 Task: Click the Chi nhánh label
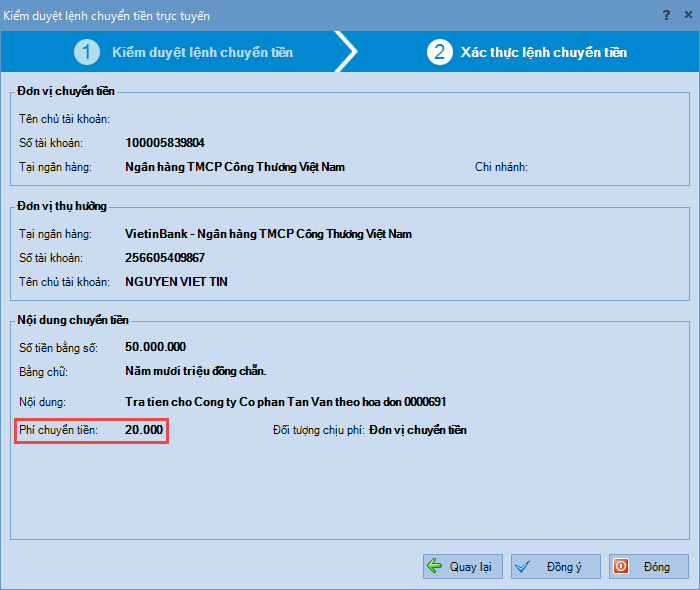501,167
